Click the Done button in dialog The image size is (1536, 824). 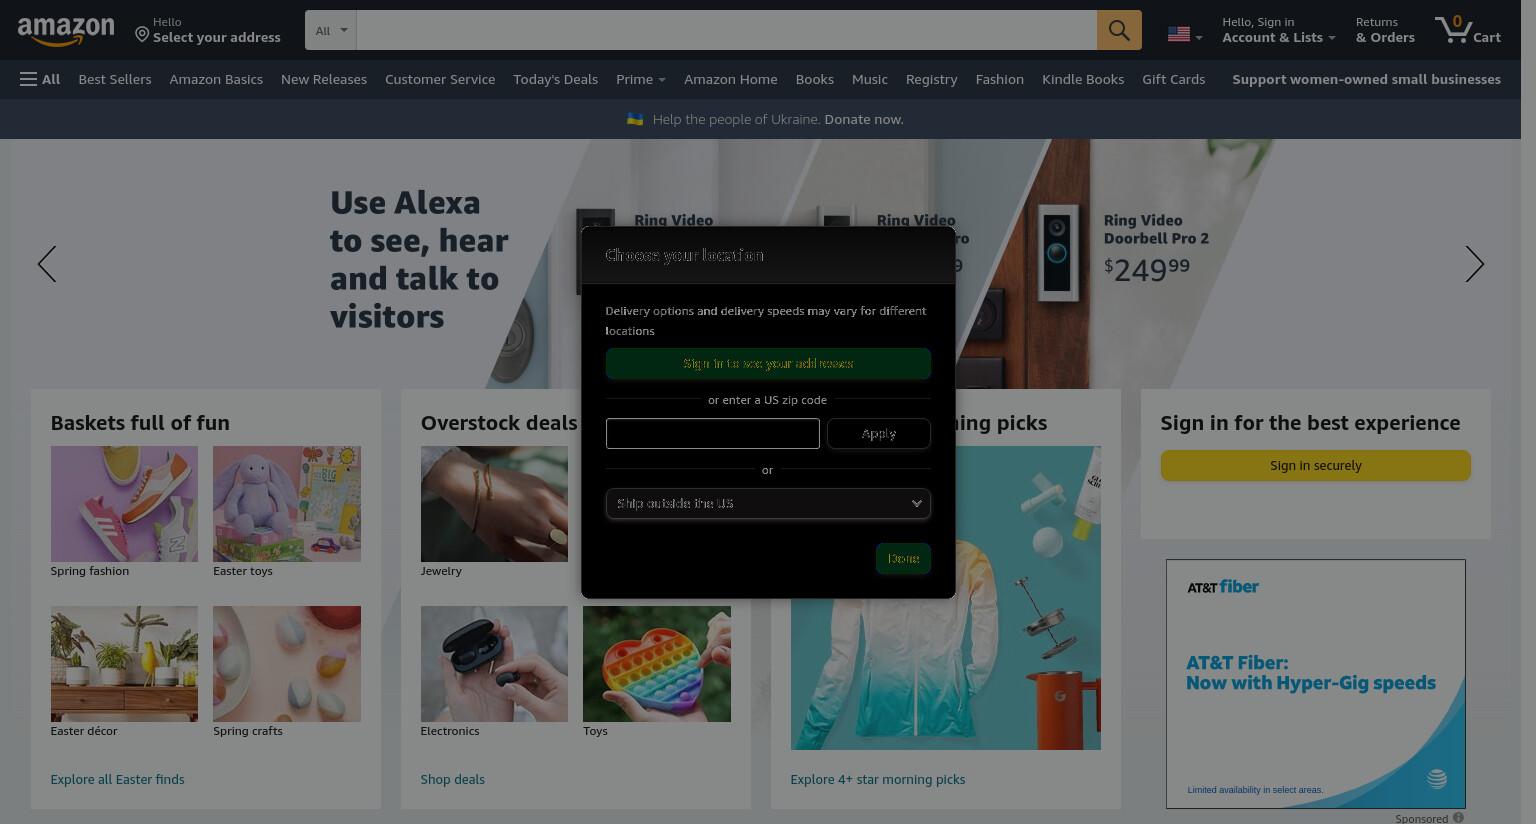[x=903, y=558]
